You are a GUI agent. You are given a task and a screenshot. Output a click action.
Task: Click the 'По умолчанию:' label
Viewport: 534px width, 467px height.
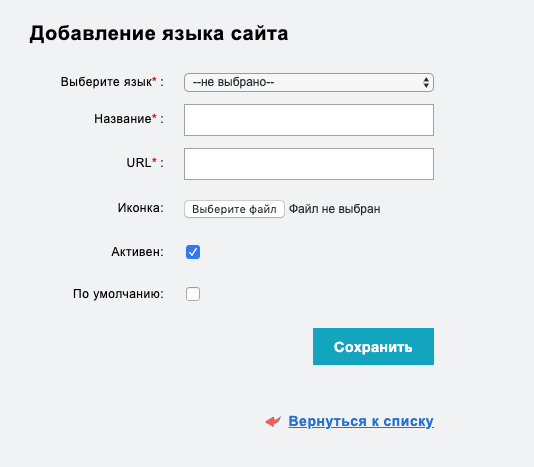click(118, 294)
